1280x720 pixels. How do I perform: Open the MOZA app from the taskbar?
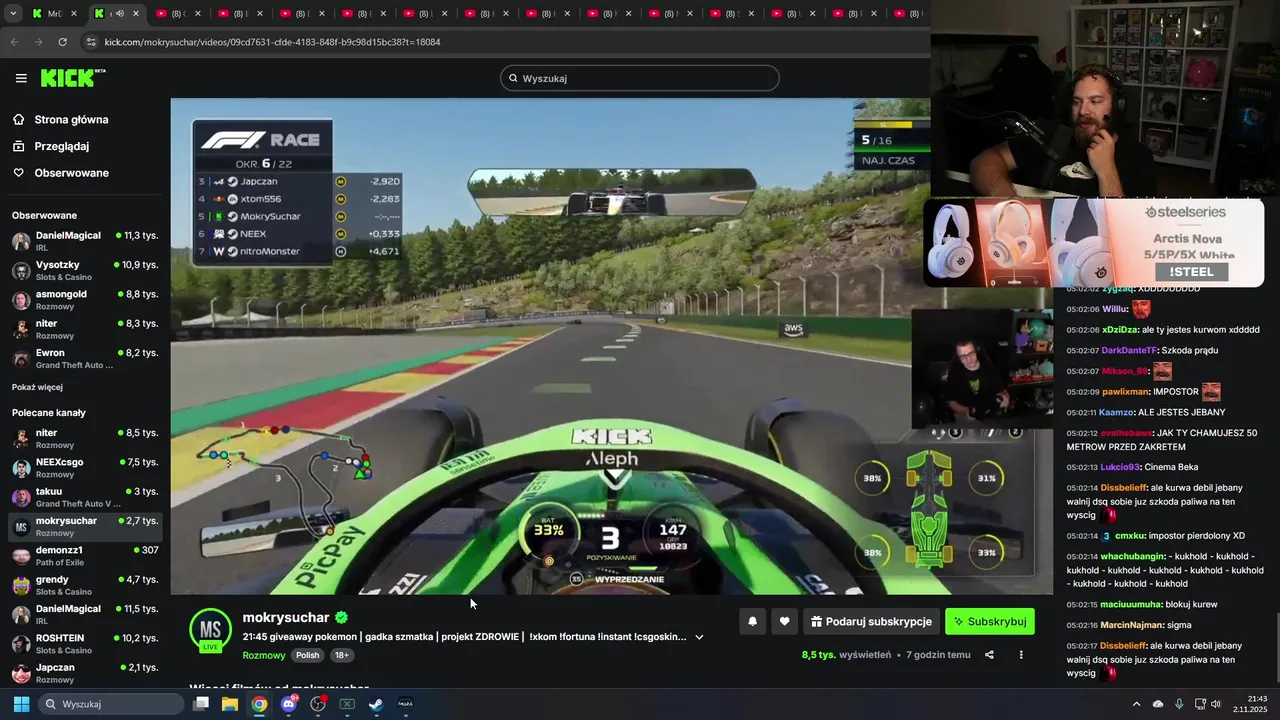[x=405, y=704]
